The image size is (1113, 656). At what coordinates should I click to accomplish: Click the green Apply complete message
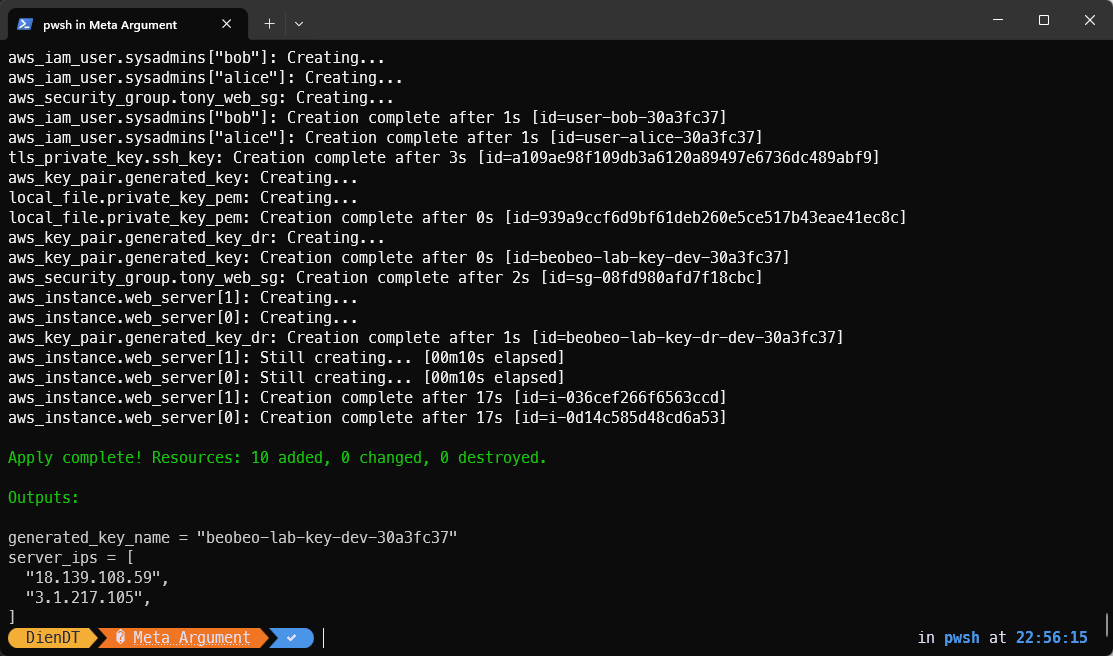coord(277,457)
